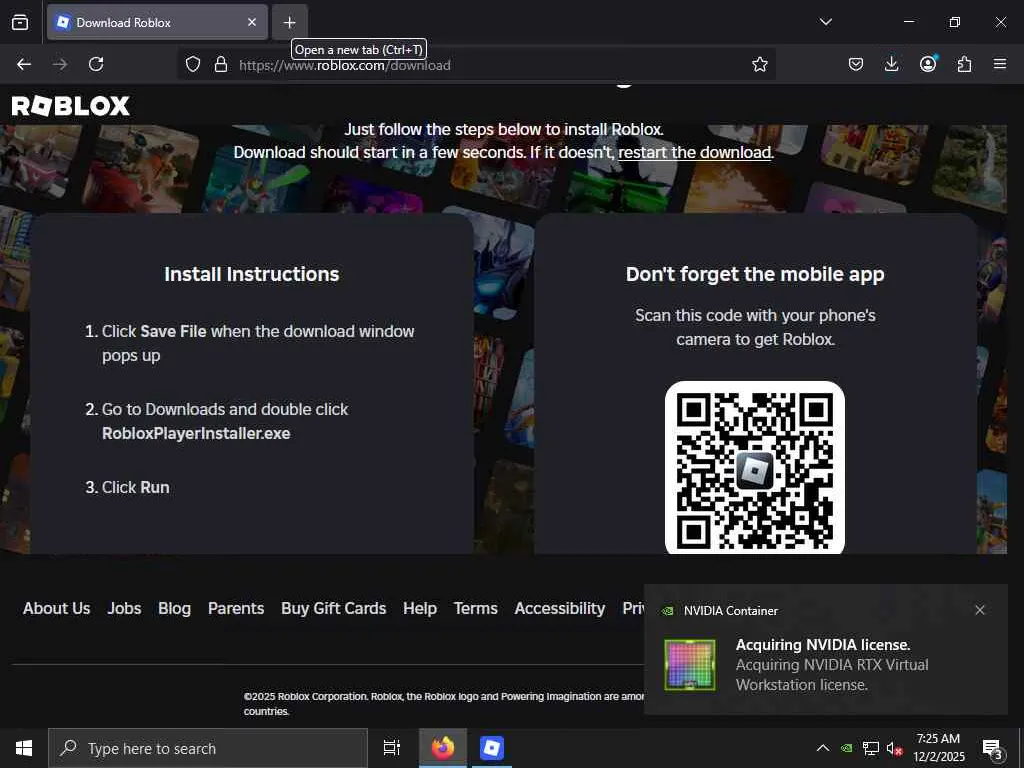The image size is (1024, 768).
Task: Open Buy Gift Cards footer link
Action: tap(334, 609)
